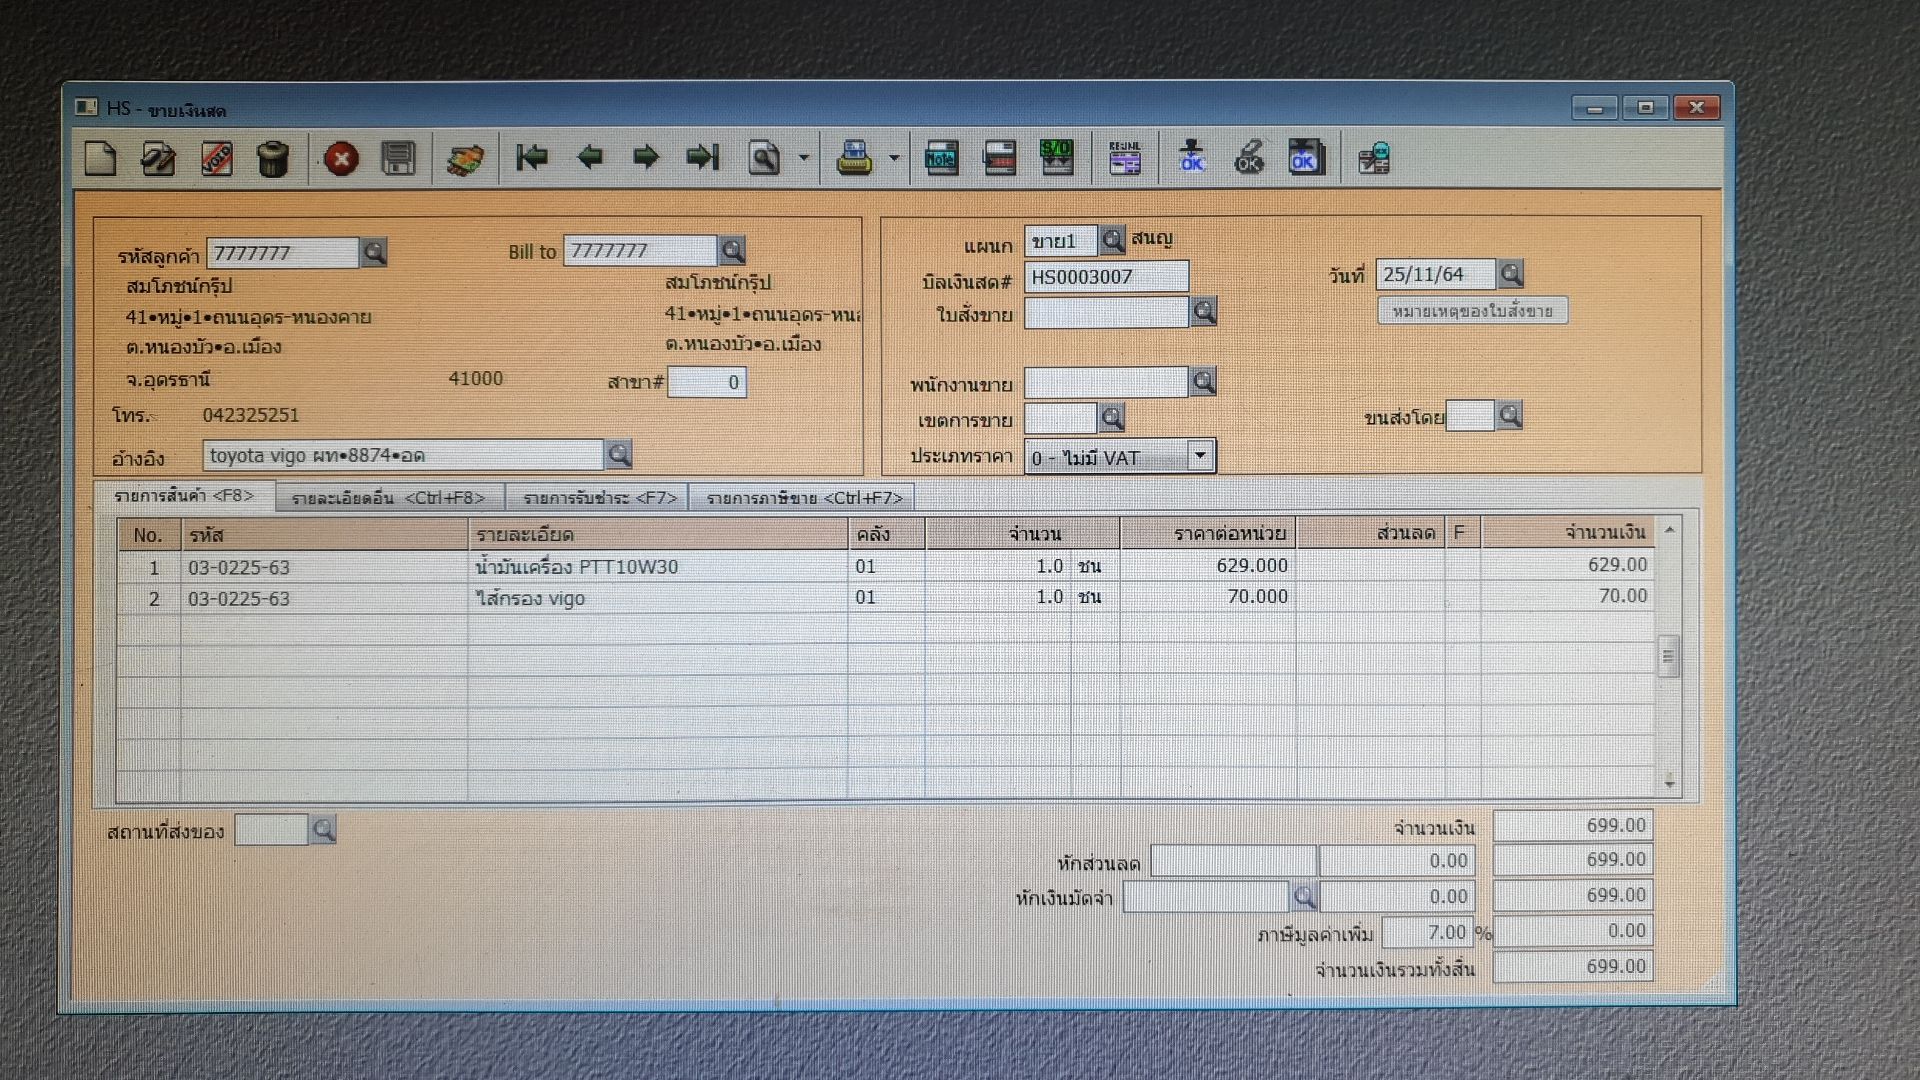This screenshot has width=1920, height=1080.
Task: Click the printer icon
Action: click(x=854, y=158)
